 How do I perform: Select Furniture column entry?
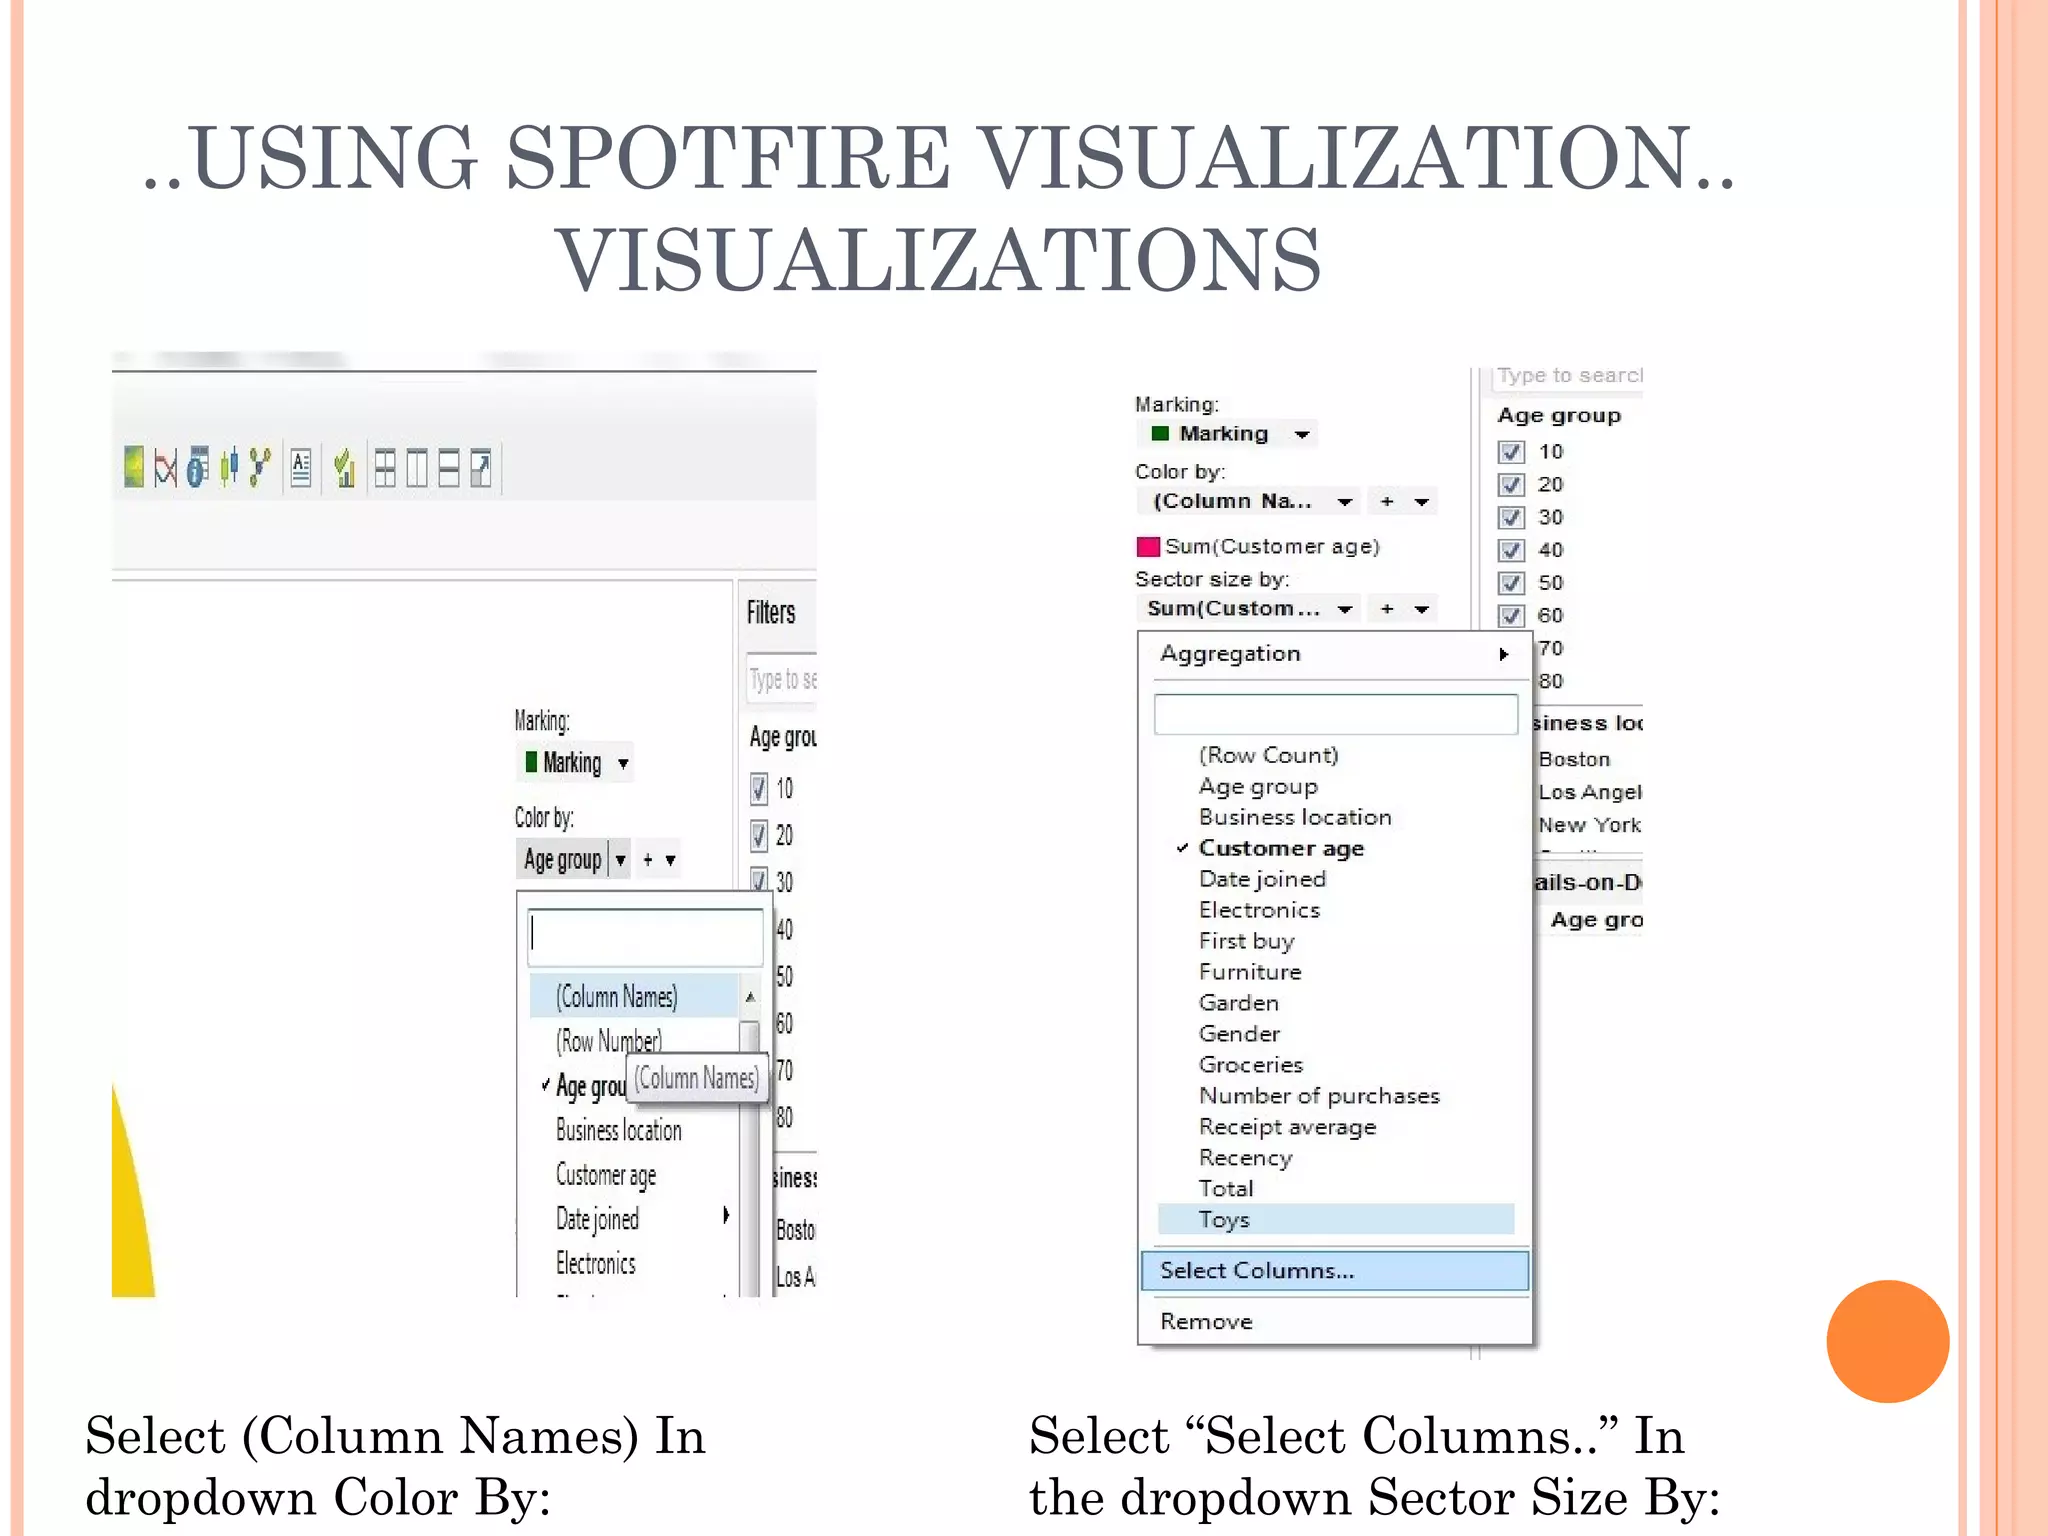tap(1250, 972)
